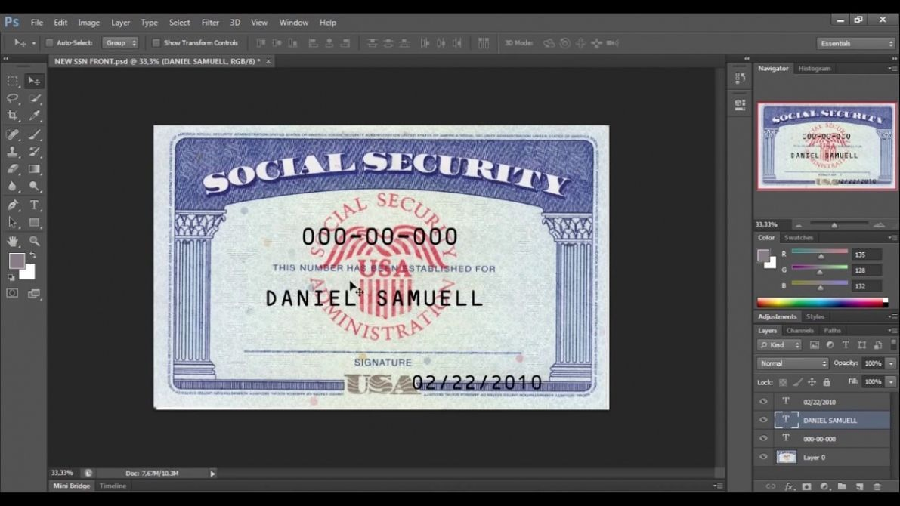
Task: Select the Clone Stamp tool
Action: click(13, 152)
